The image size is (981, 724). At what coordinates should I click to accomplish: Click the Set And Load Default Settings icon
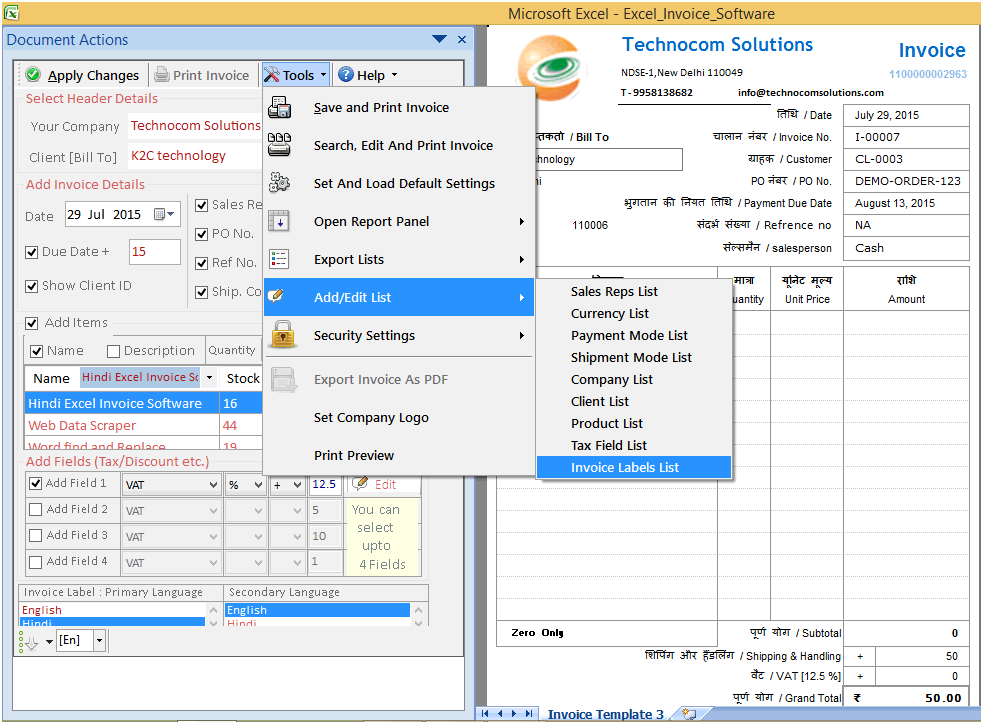281,183
